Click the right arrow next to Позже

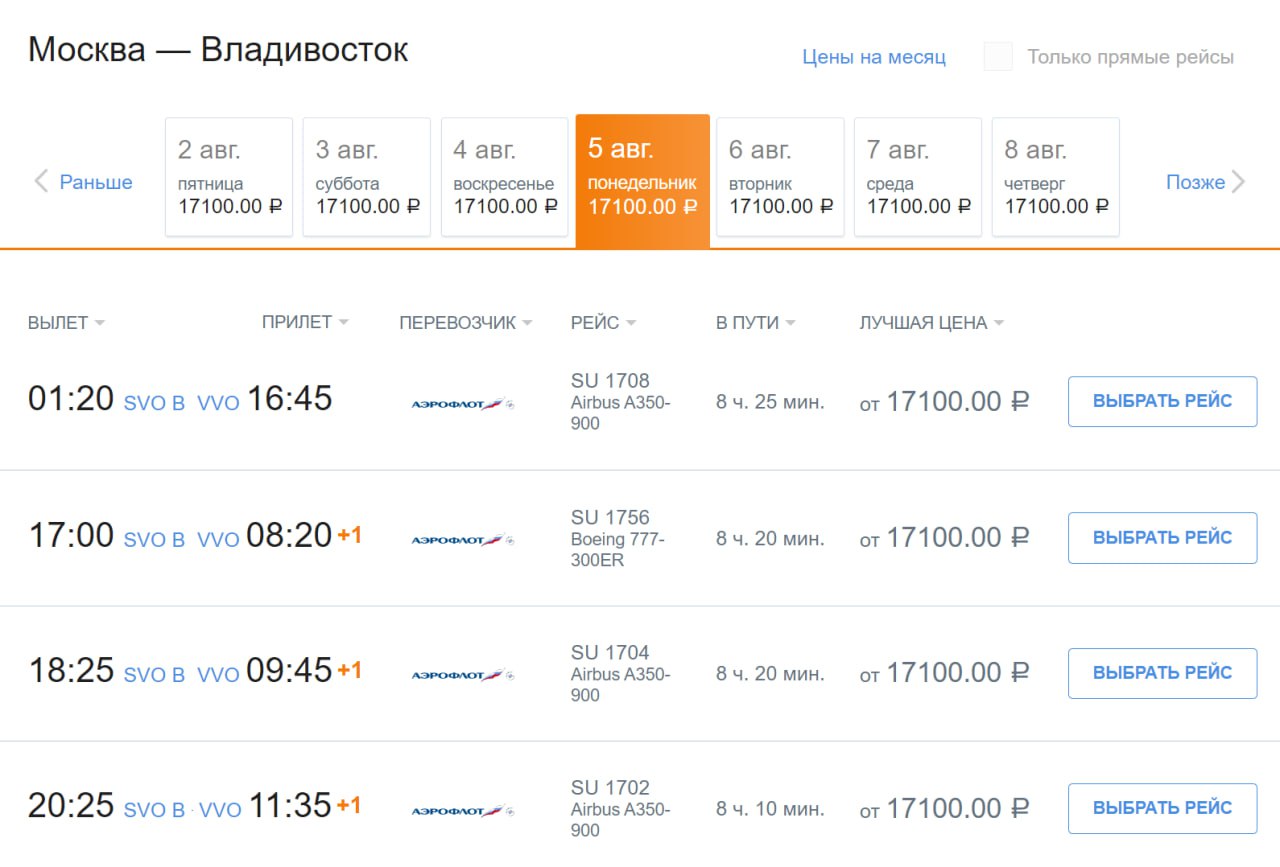pos(1238,182)
